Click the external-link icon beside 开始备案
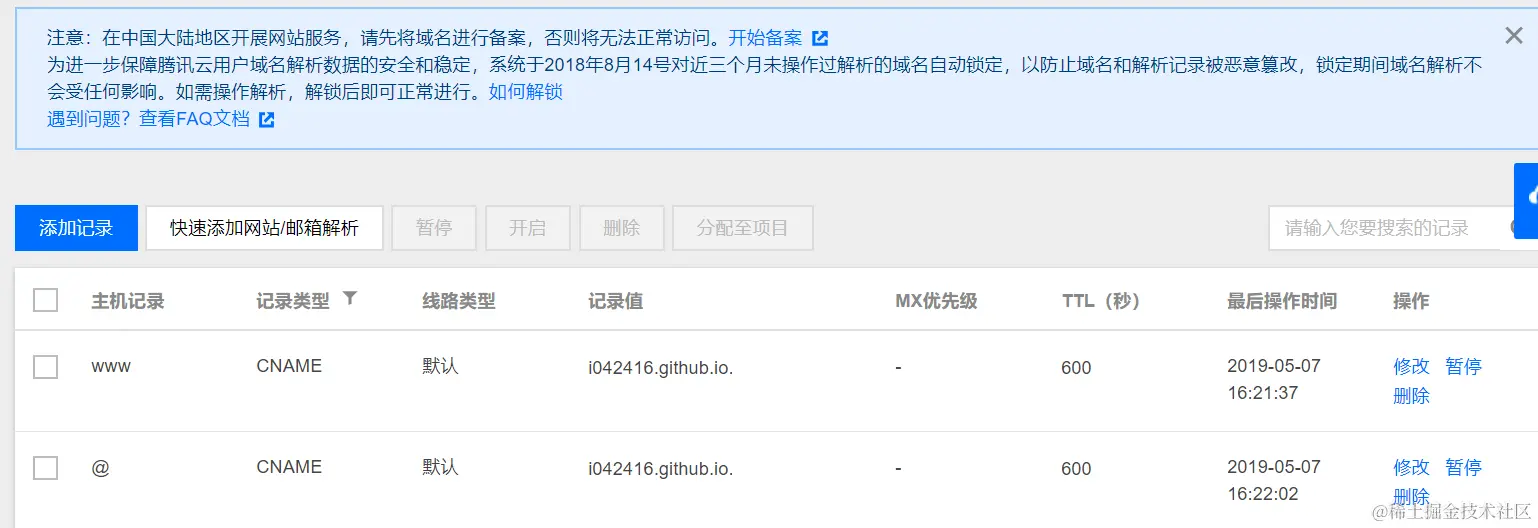 pos(820,39)
